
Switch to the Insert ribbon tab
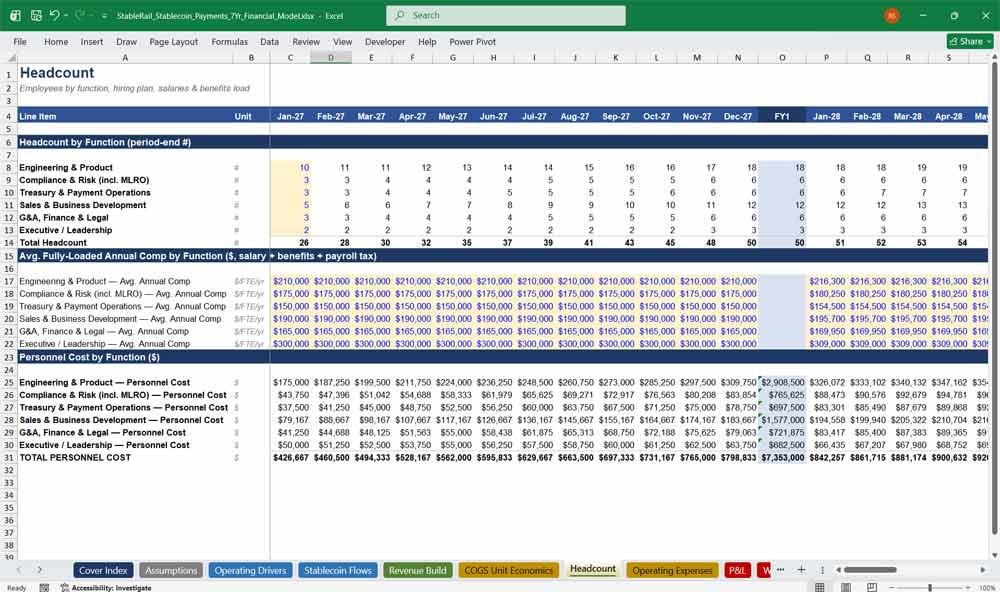[92, 41]
